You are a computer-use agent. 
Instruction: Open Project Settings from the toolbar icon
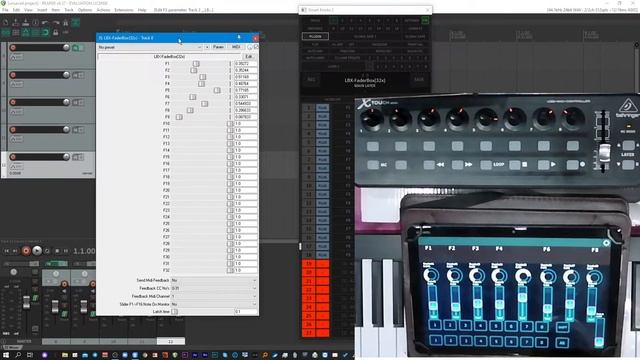(36, 23)
